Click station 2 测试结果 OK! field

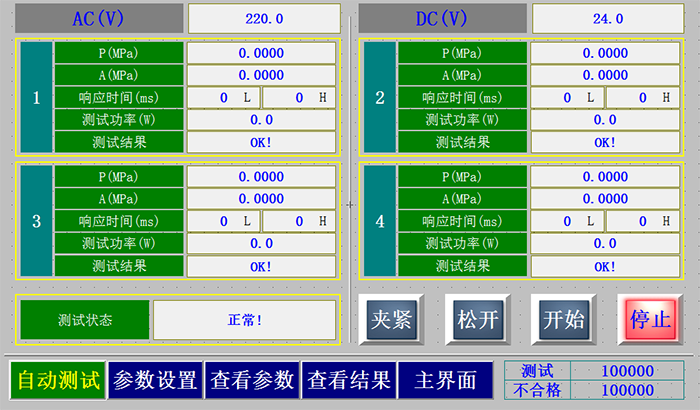click(605, 142)
